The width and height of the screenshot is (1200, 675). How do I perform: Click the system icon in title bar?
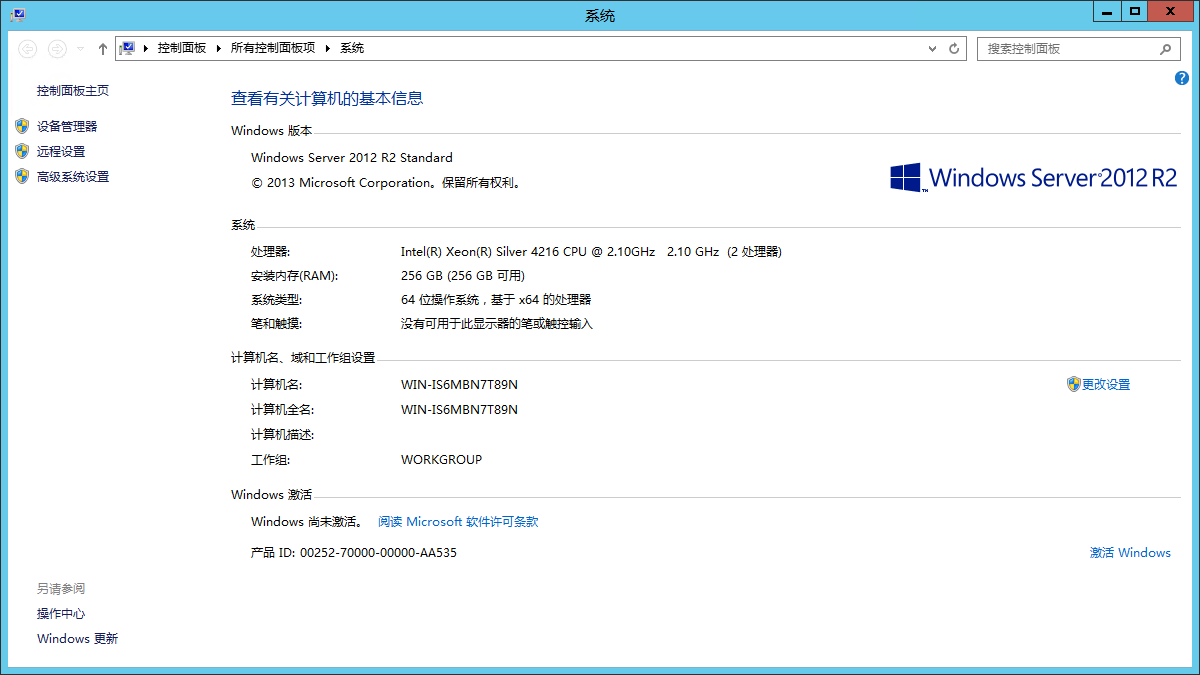click(x=18, y=13)
